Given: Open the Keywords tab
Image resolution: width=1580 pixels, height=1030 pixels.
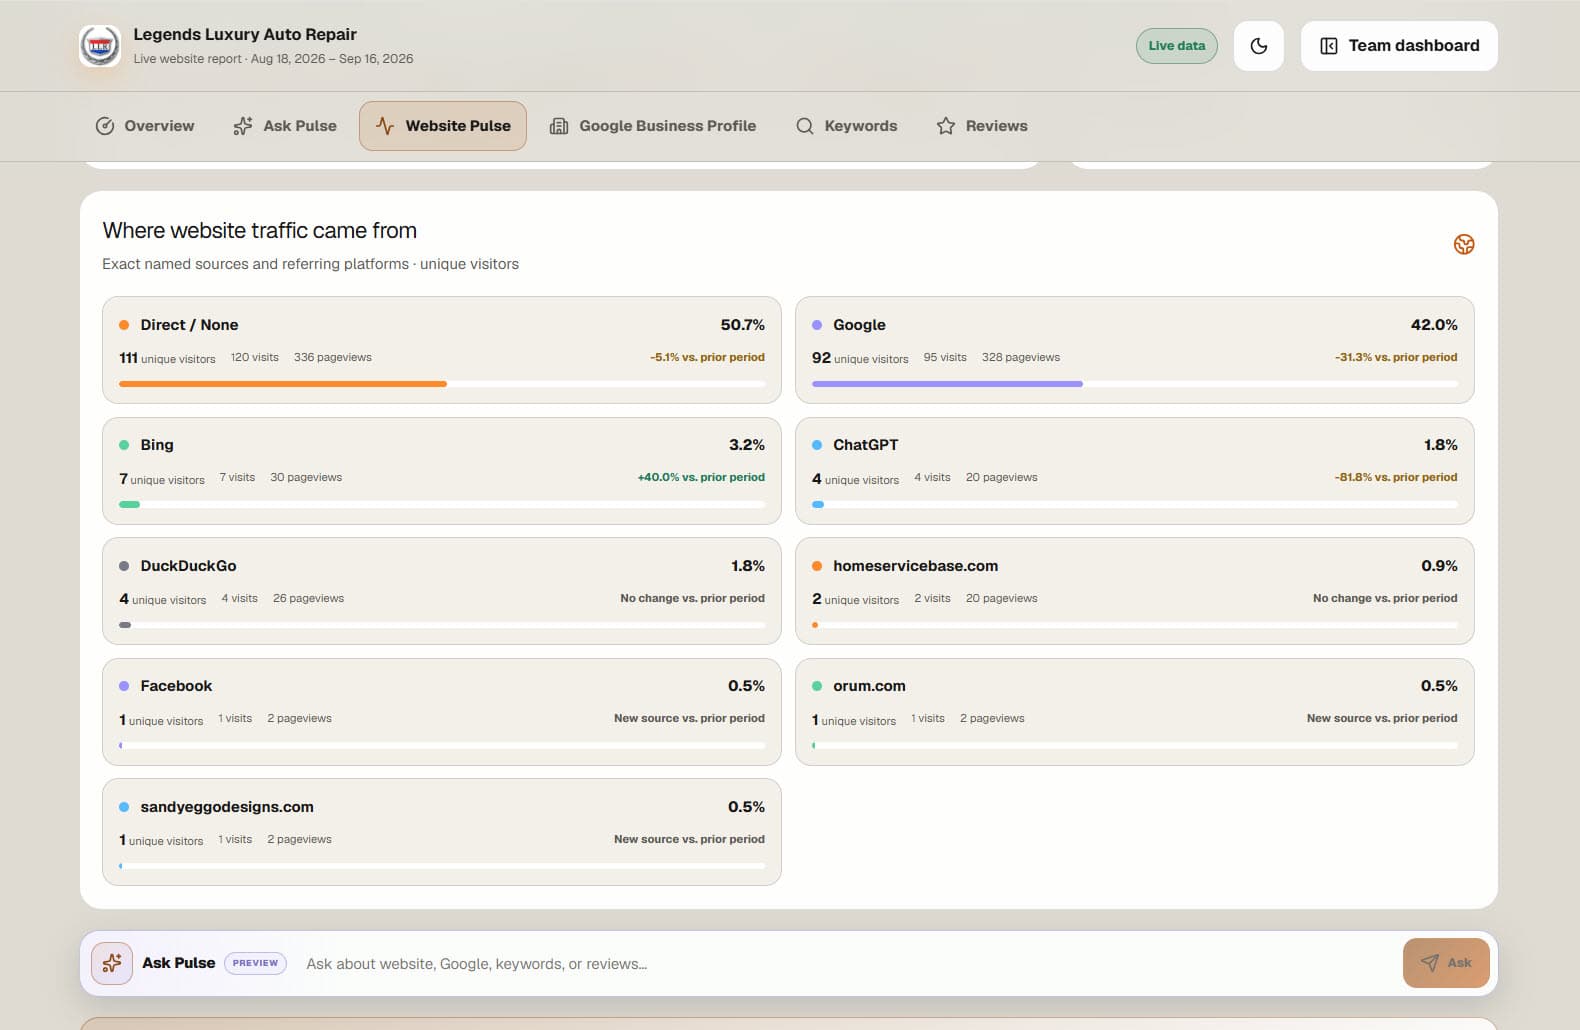Looking at the screenshot, I should pyautogui.click(x=846, y=126).
